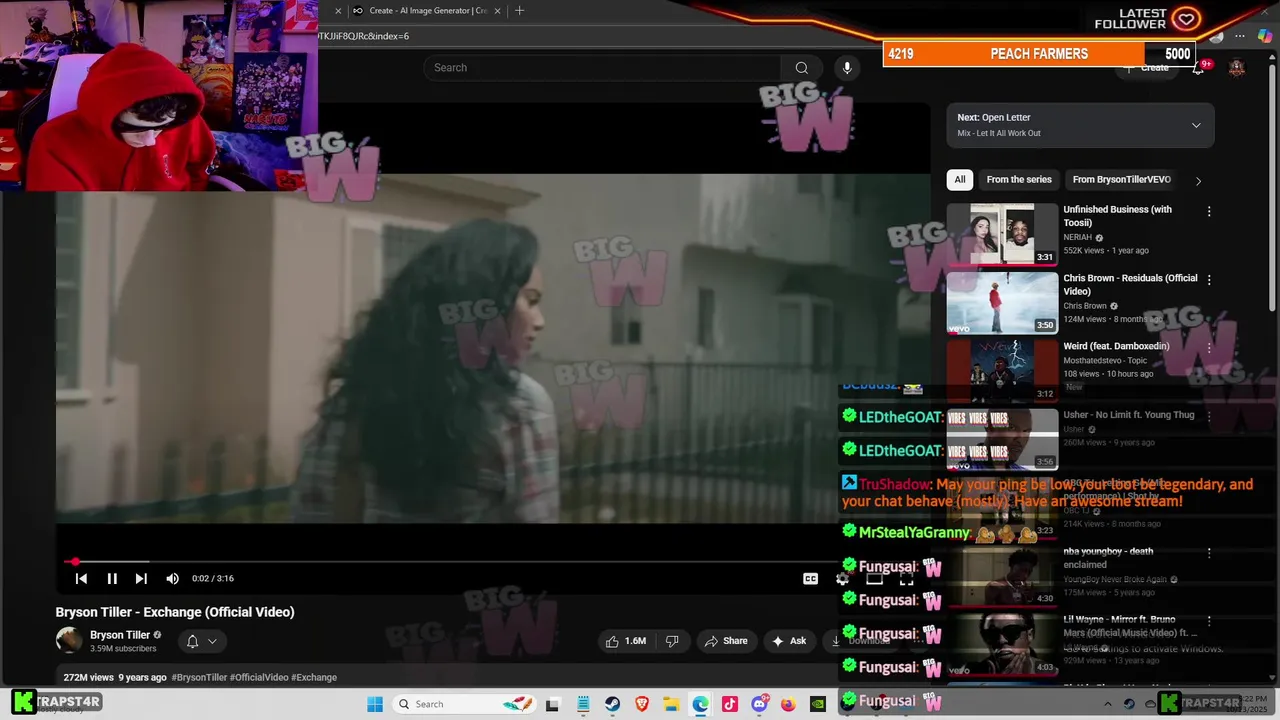This screenshot has width=1280, height=720.
Task: Start voice search with the microphone icon
Action: pos(847,68)
